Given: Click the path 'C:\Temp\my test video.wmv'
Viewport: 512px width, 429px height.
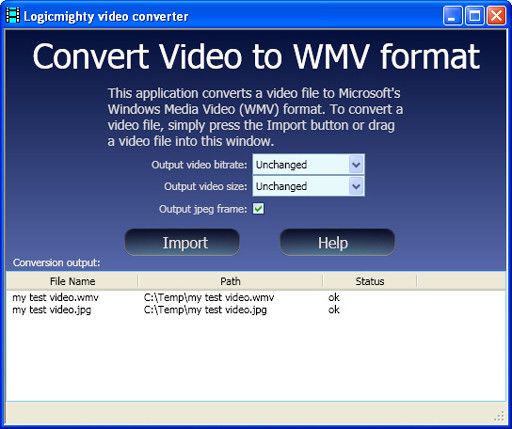Looking at the screenshot, I should pos(209,297).
